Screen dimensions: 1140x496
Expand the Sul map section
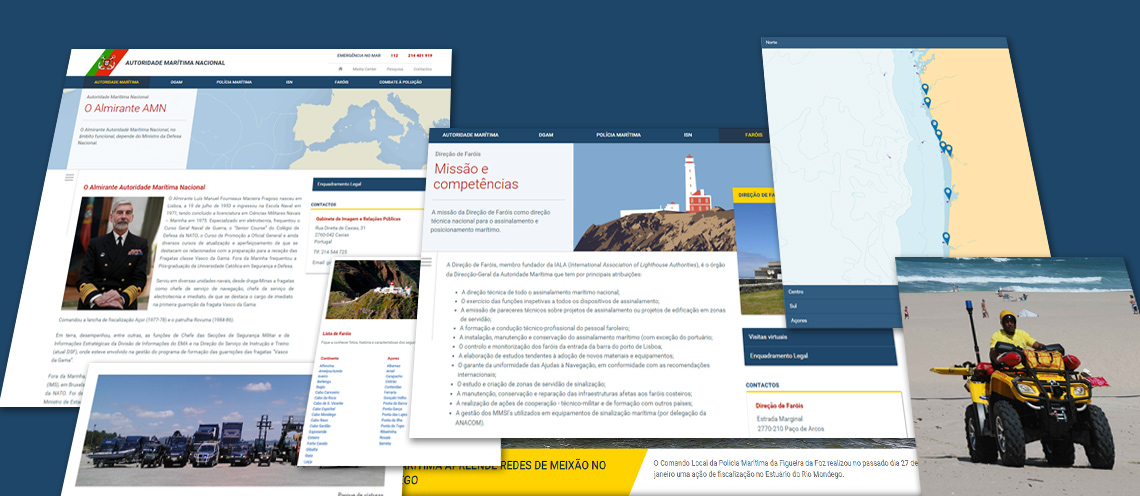(x=842, y=305)
